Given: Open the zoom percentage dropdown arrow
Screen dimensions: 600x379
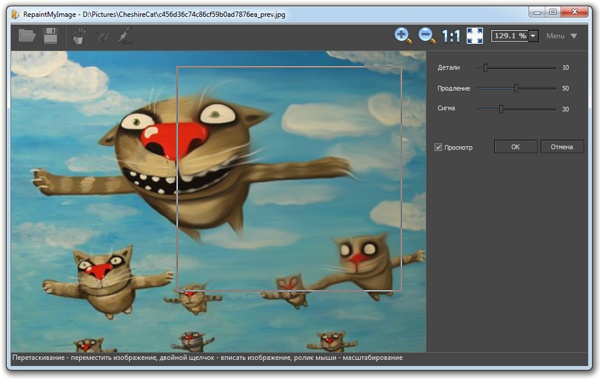Looking at the screenshot, I should 533,36.
